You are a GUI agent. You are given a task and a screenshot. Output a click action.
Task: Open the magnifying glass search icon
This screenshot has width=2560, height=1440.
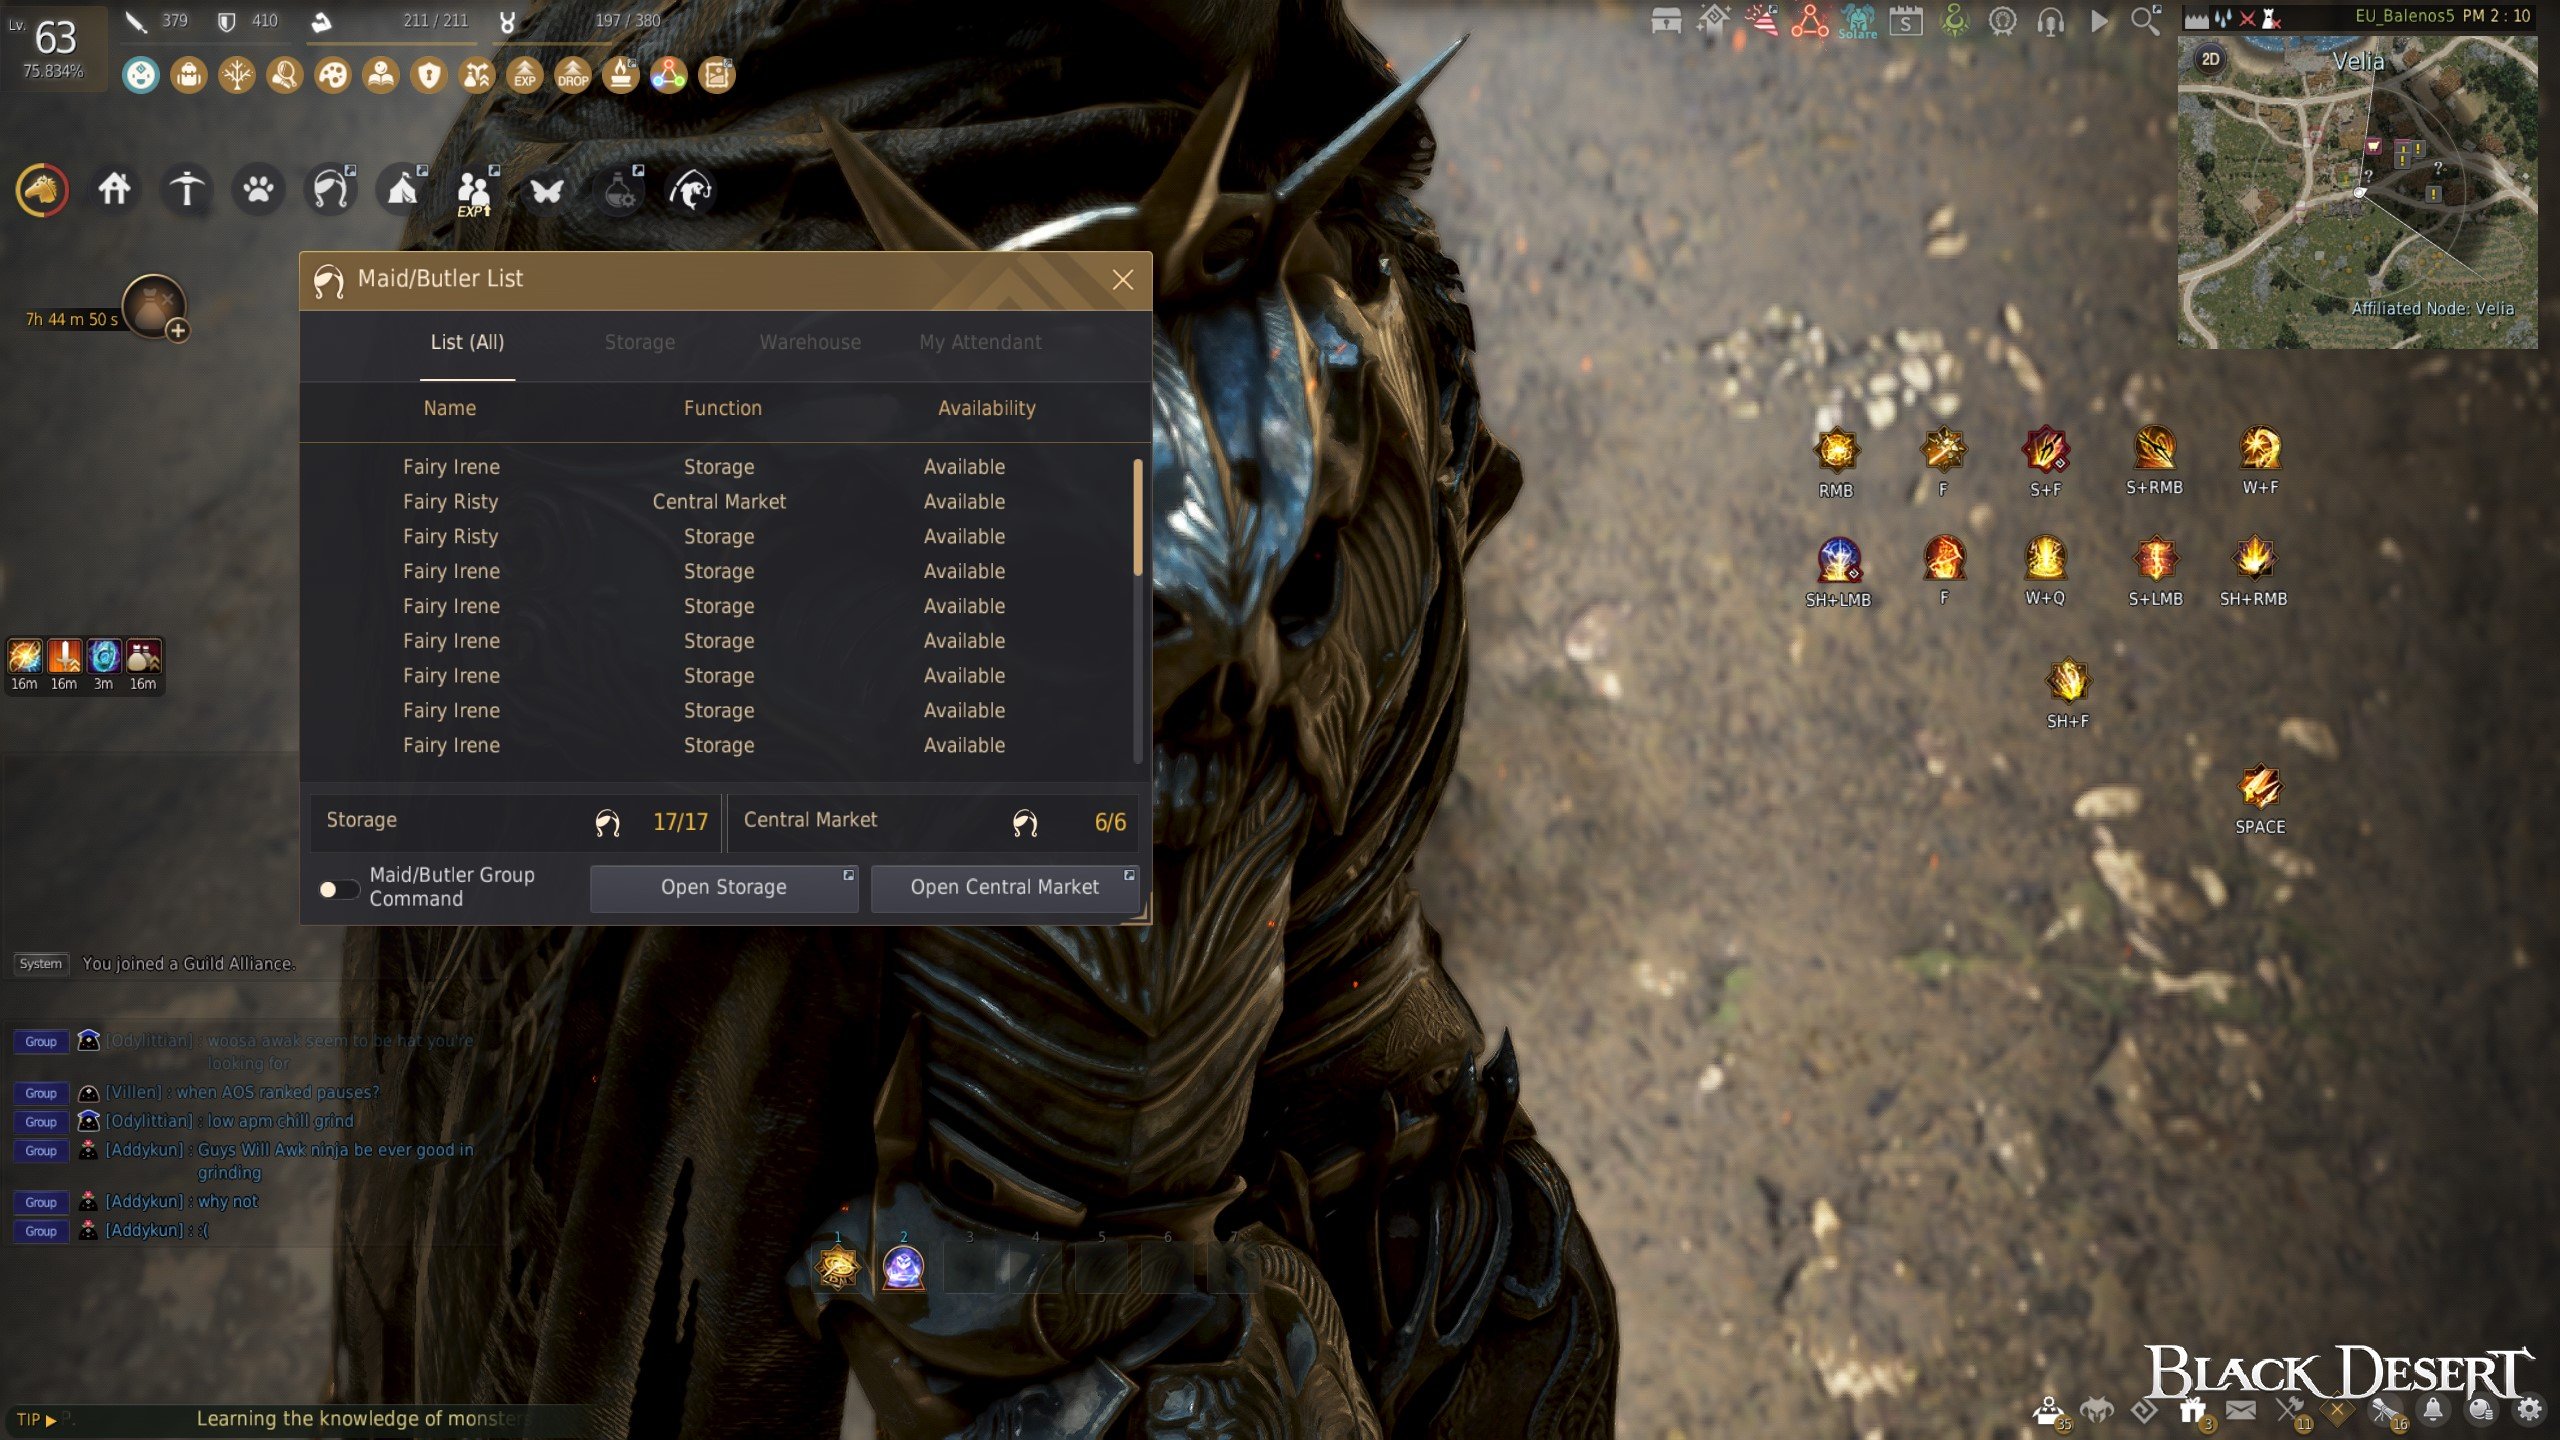point(2146,21)
